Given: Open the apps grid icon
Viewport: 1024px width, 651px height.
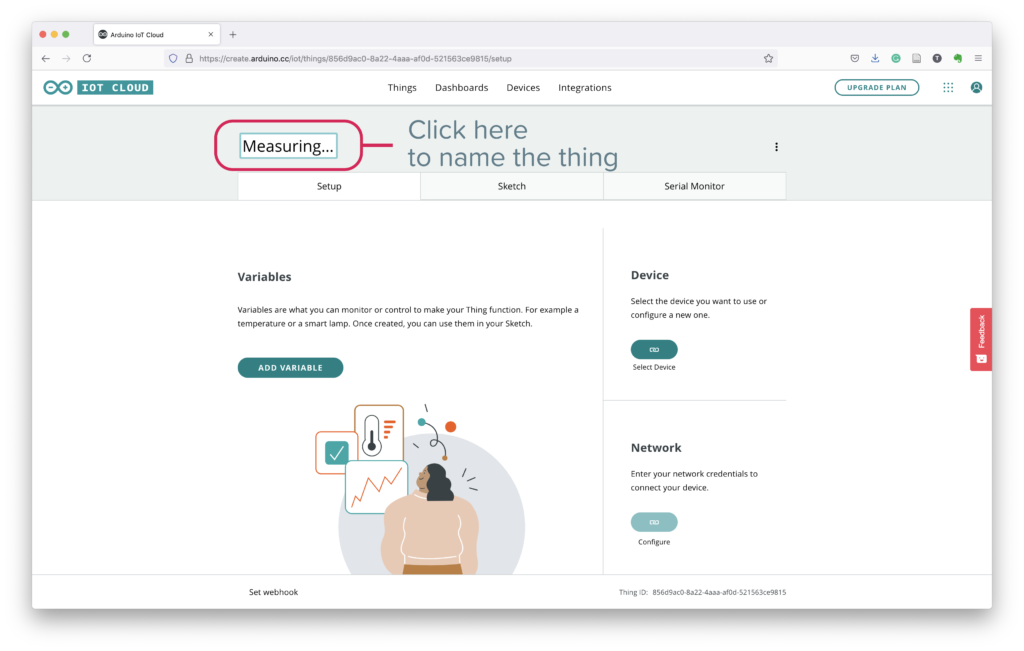Looking at the screenshot, I should (948, 87).
